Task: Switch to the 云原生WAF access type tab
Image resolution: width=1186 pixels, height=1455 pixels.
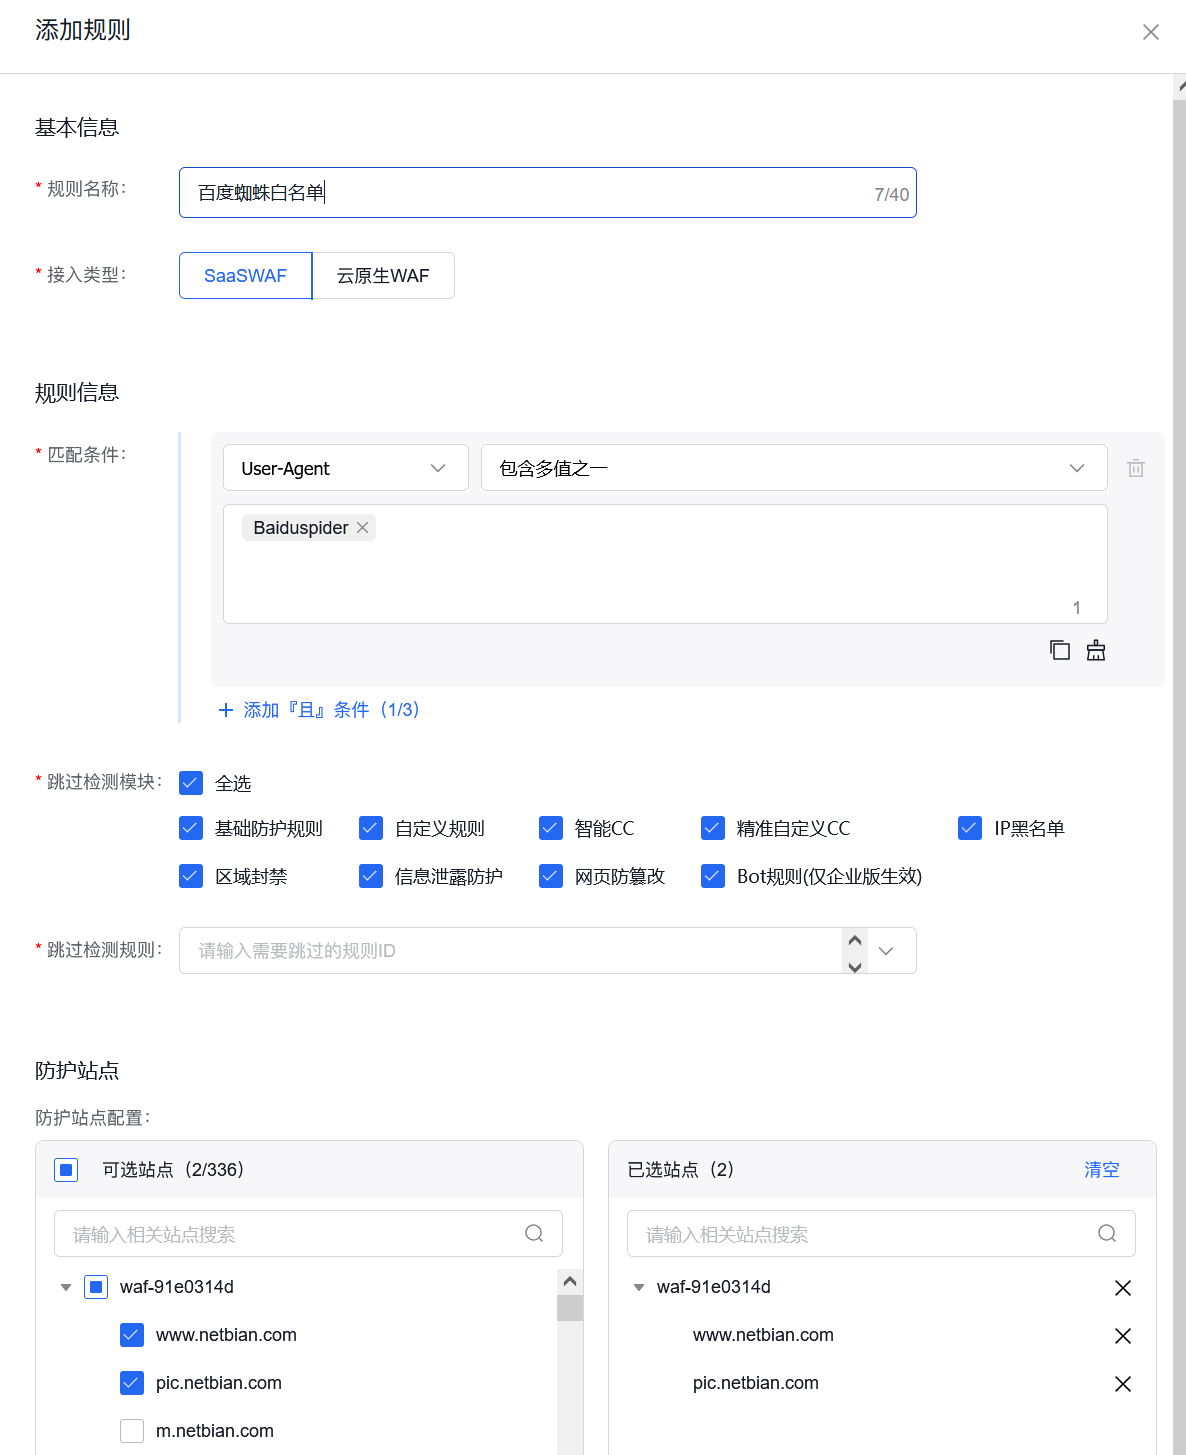Action: (x=383, y=275)
